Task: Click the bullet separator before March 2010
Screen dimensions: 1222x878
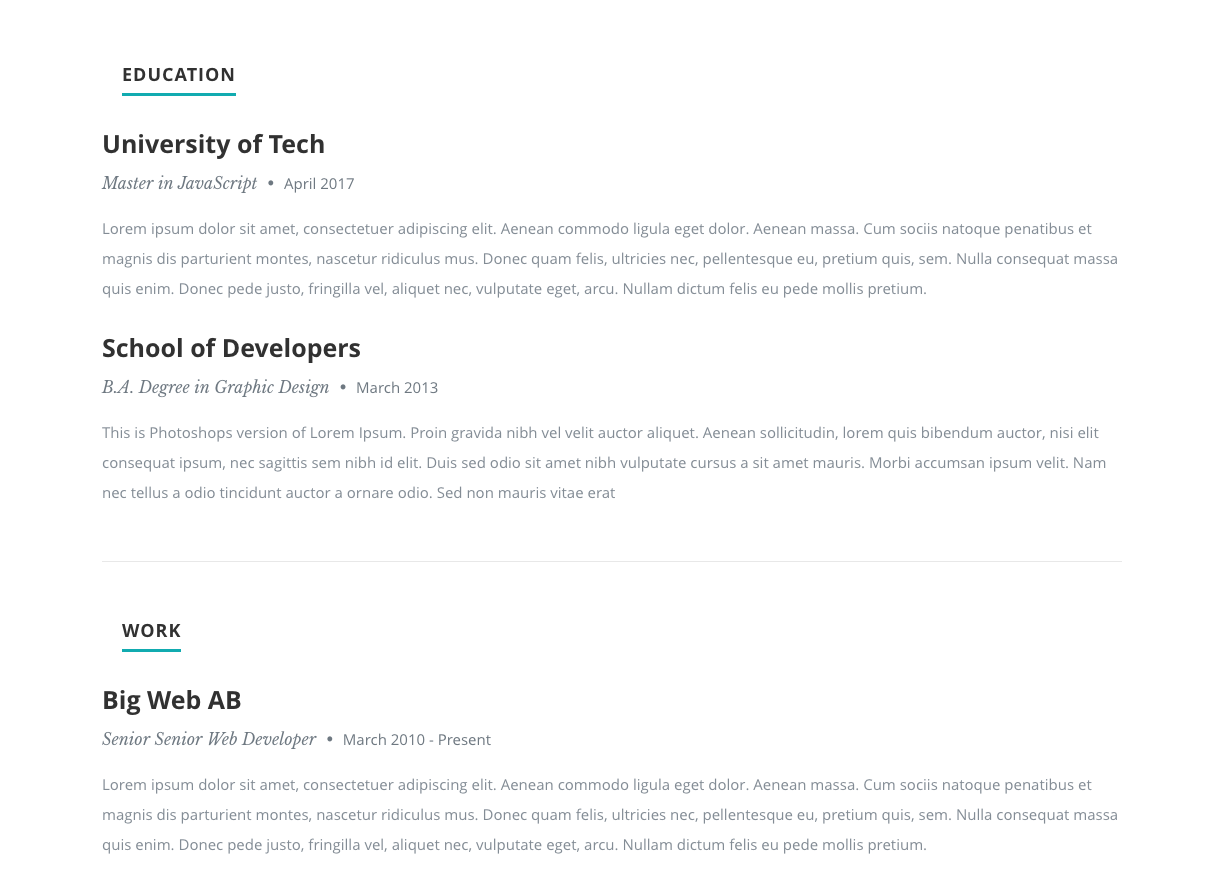Action: click(x=330, y=739)
